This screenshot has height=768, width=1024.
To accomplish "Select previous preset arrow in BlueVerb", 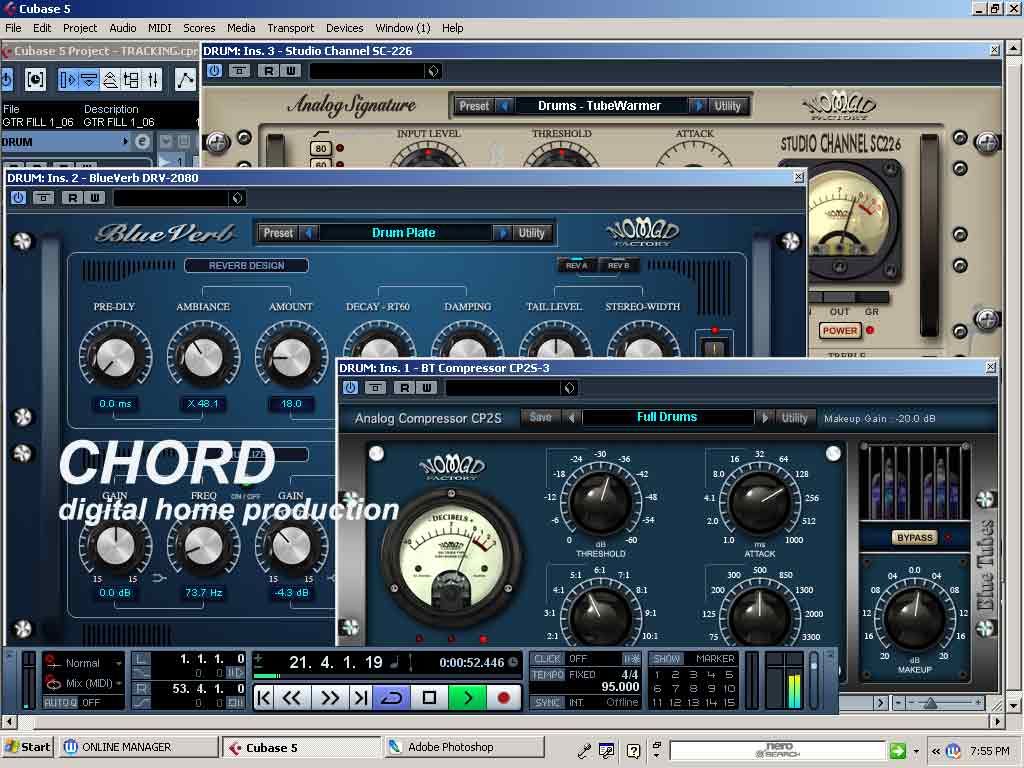I will point(310,233).
